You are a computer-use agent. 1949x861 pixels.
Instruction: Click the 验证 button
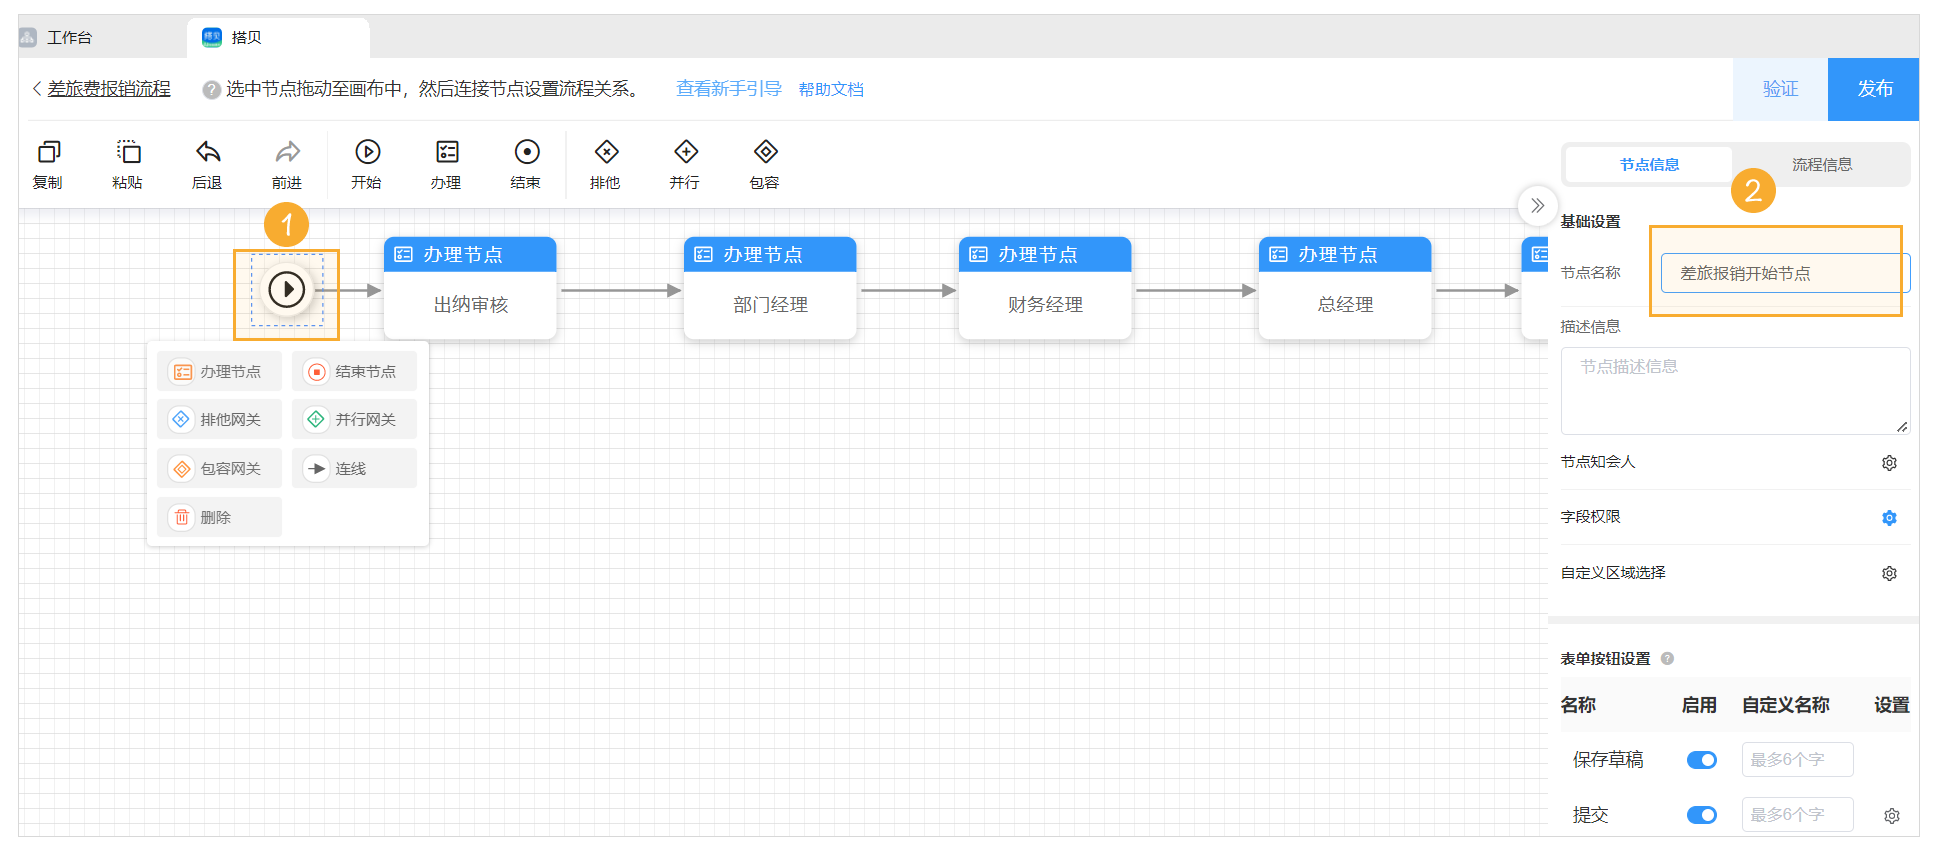tap(1780, 89)
